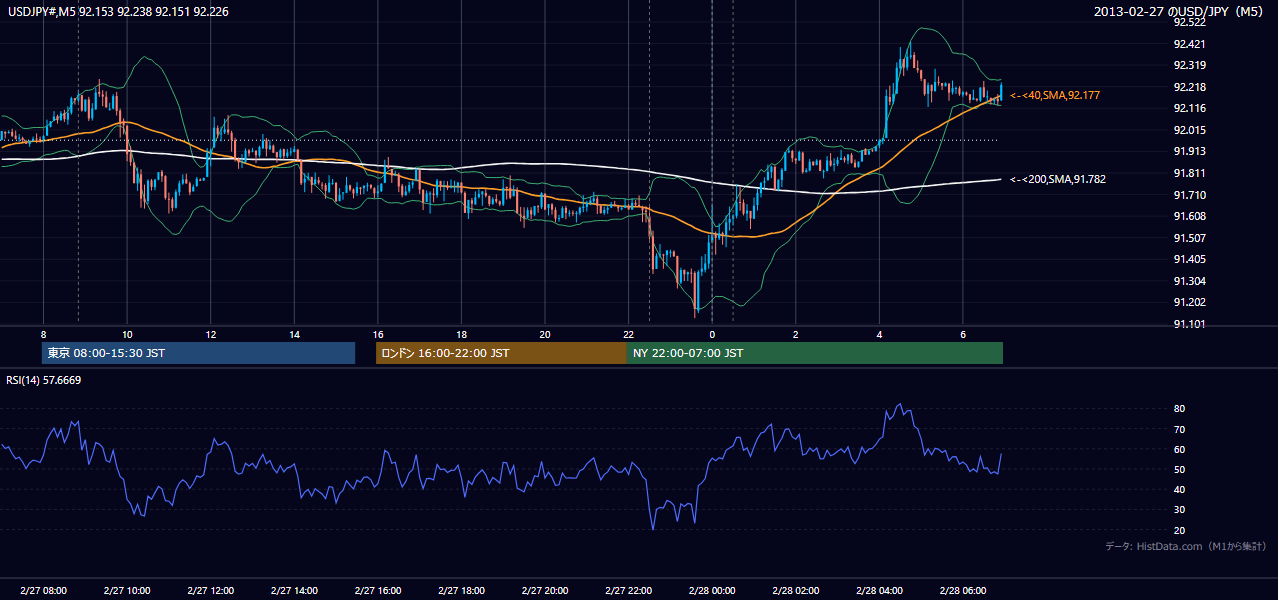Click the 91.507 price axis label
The image size is (1278, 600).
coord(1190,238)
